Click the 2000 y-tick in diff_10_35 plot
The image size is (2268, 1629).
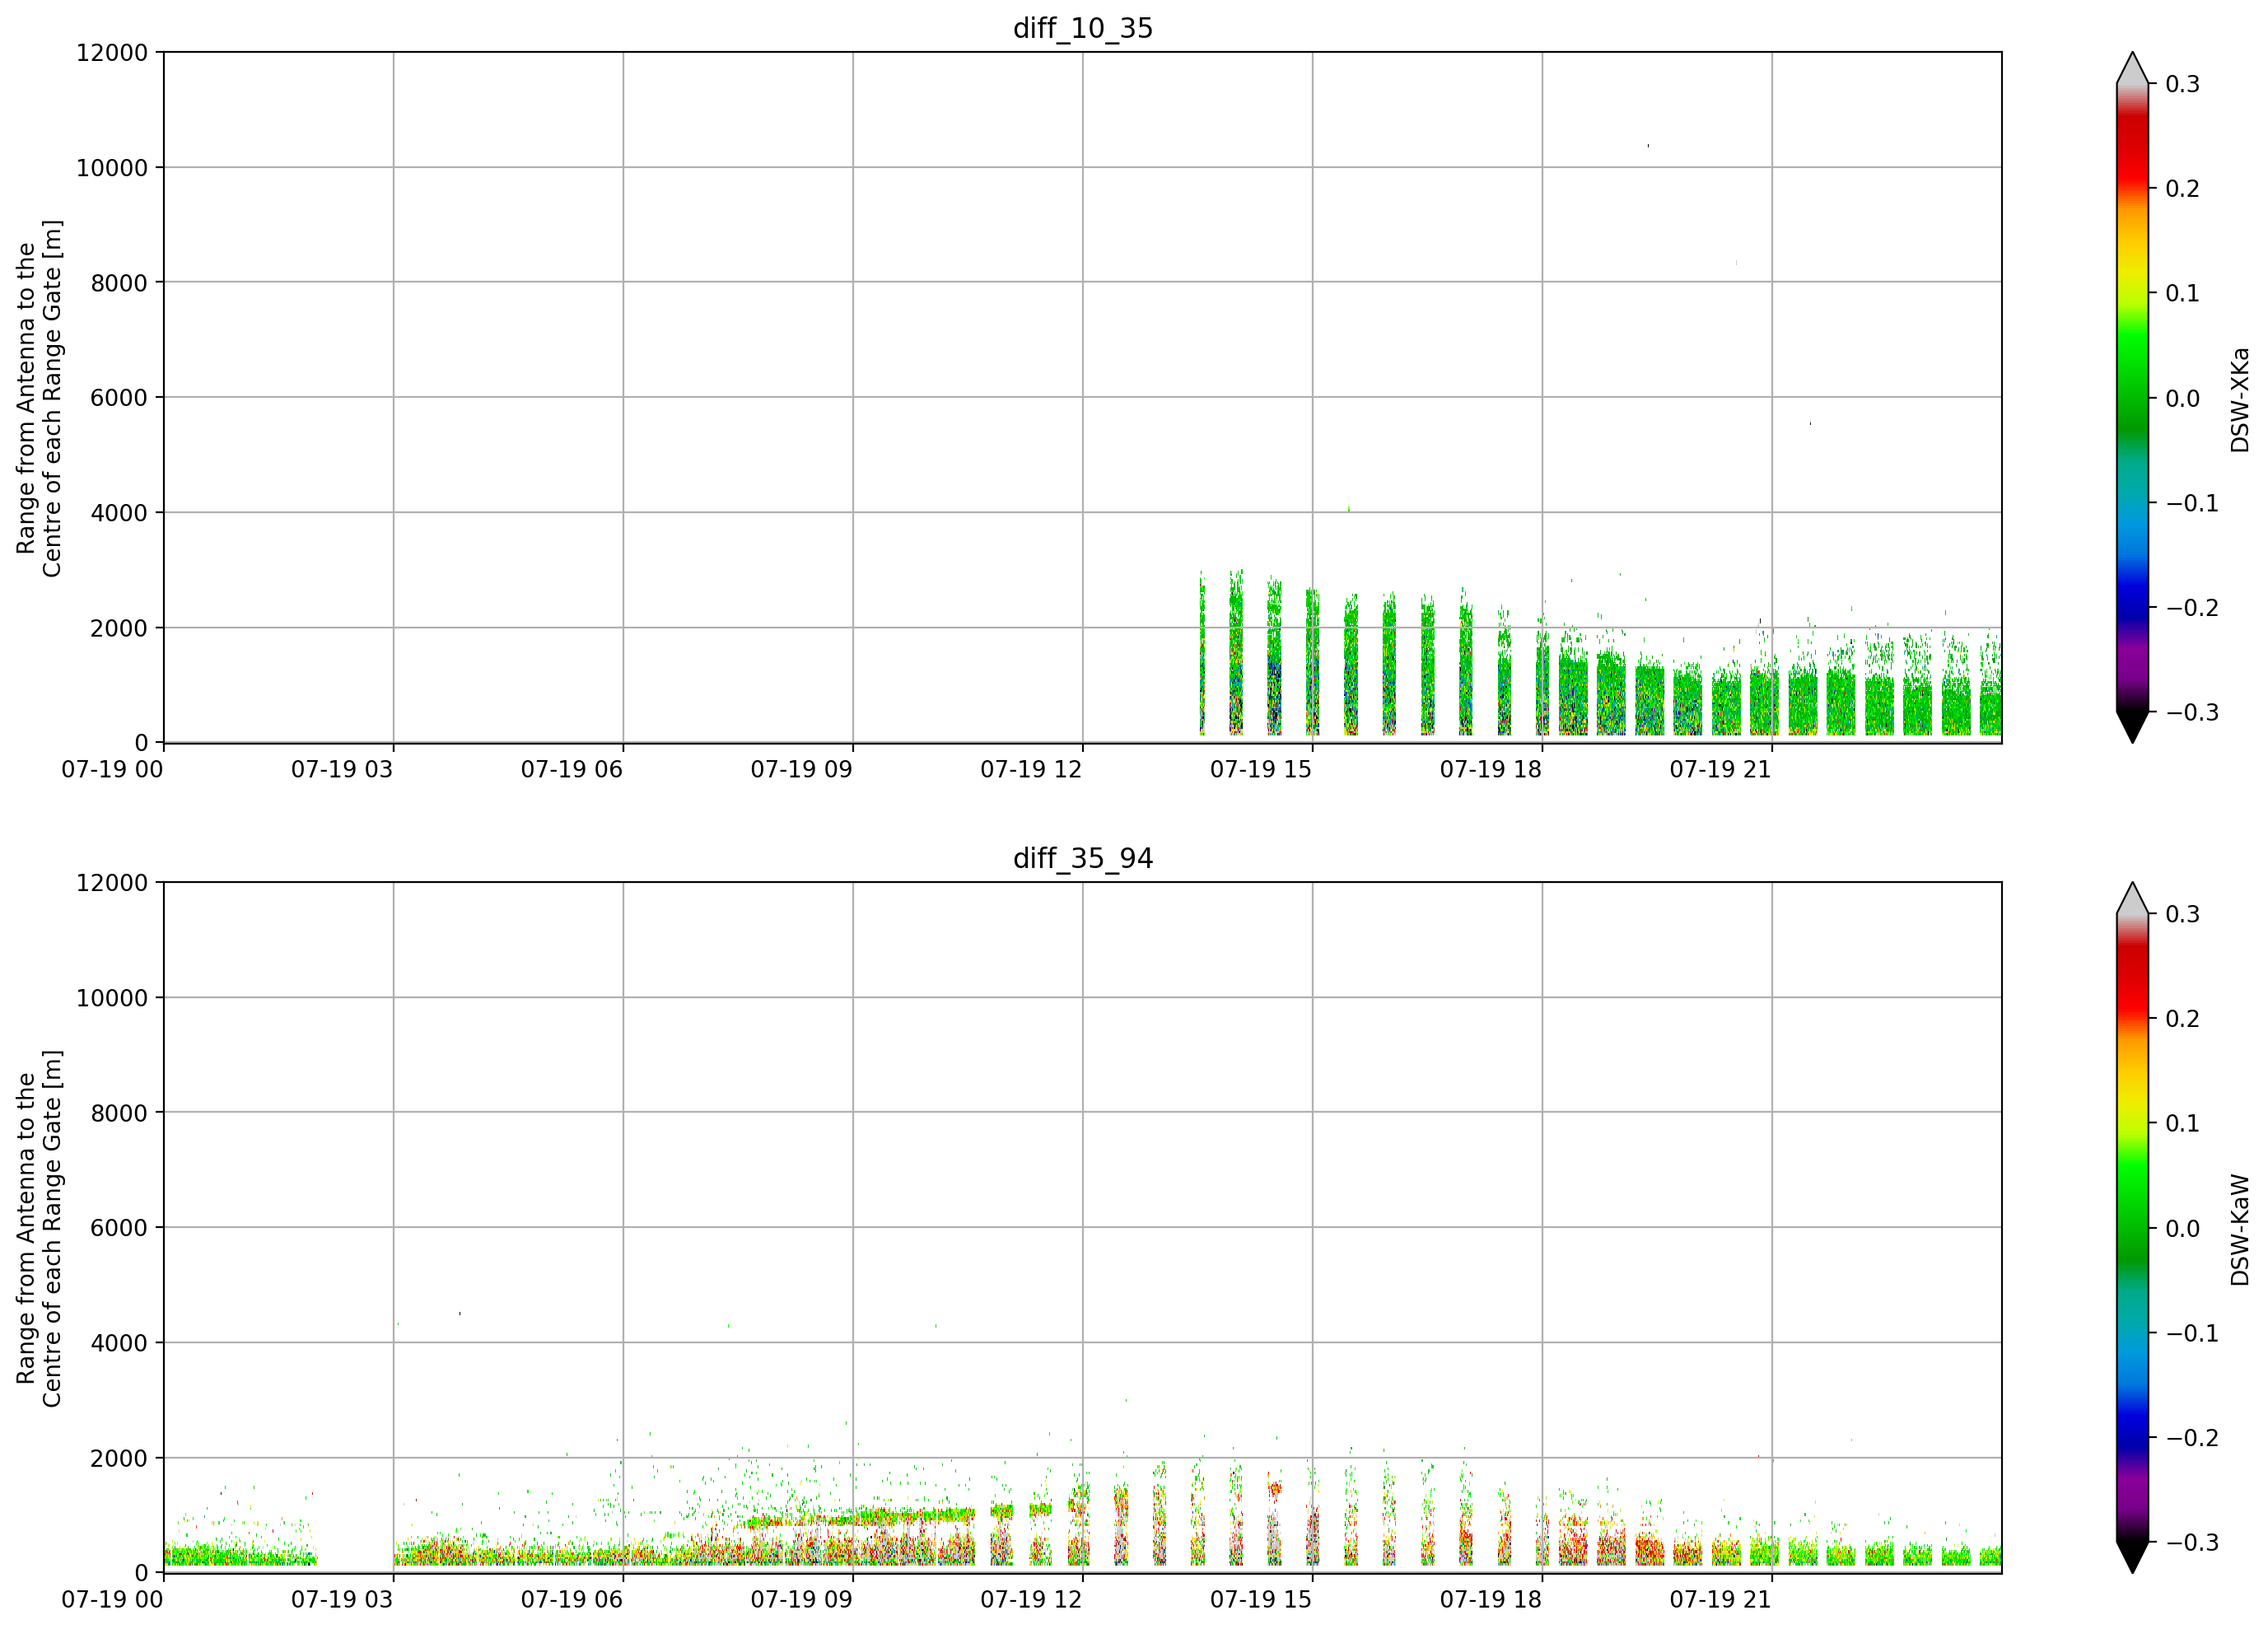click(119, 628)
